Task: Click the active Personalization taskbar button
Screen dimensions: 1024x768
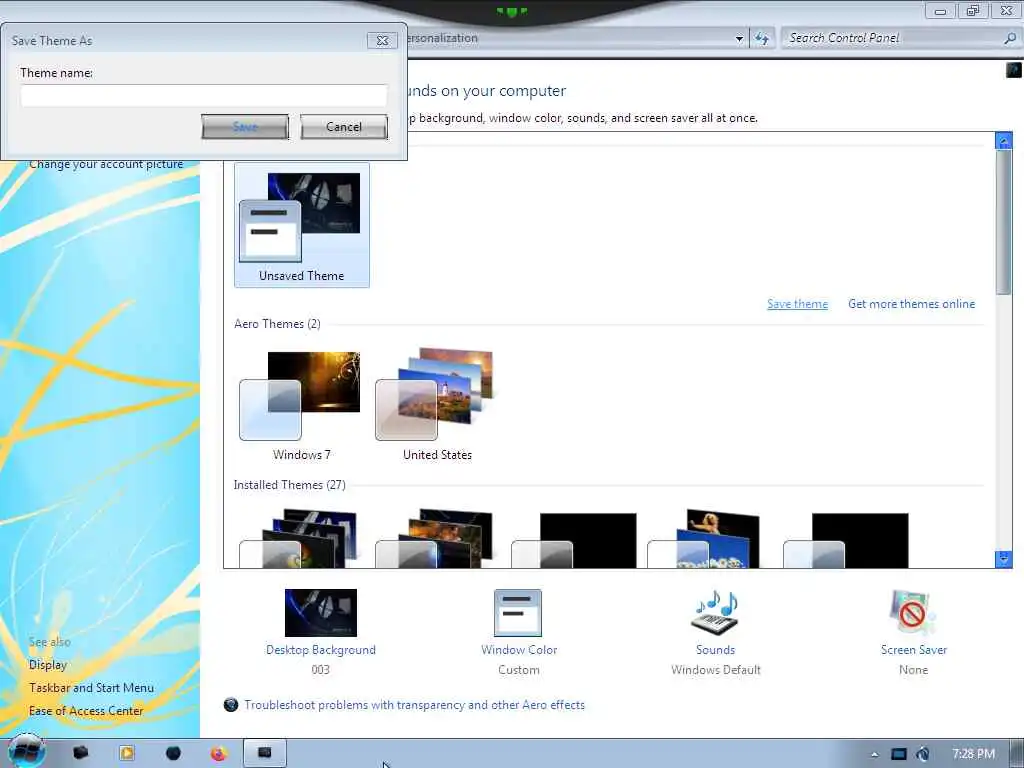Action: [x=264, y=753]
